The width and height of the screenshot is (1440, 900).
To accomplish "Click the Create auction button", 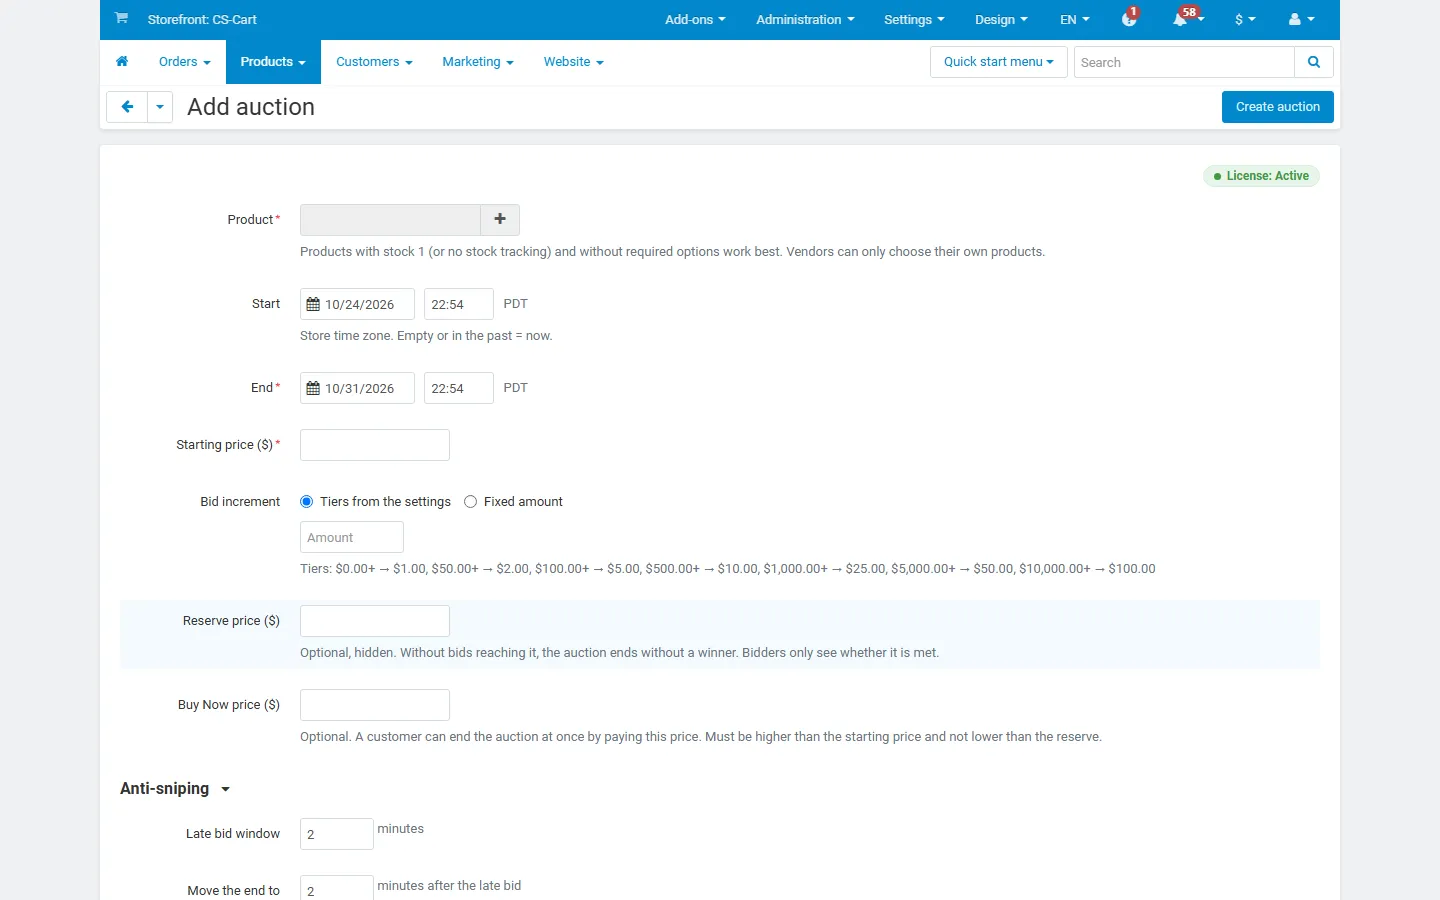I will click(1278, 107).
